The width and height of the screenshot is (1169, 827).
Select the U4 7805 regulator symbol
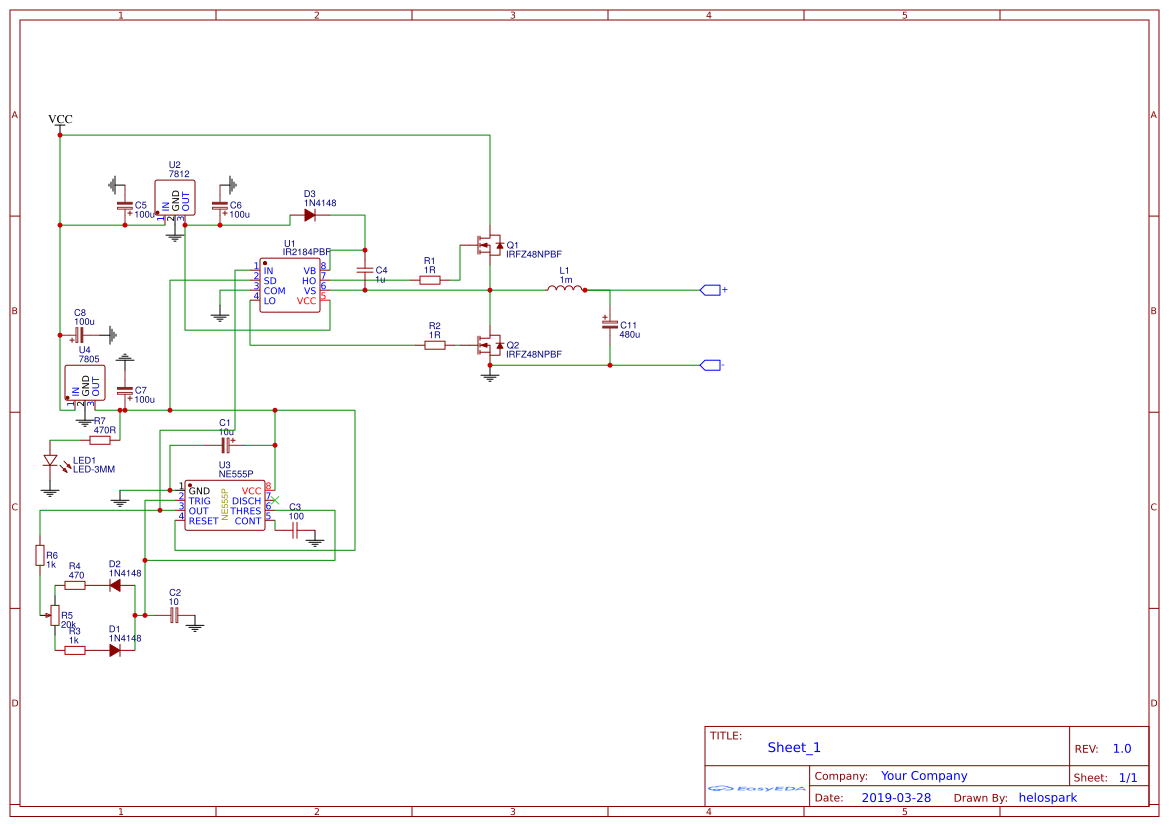pos(85,383)
